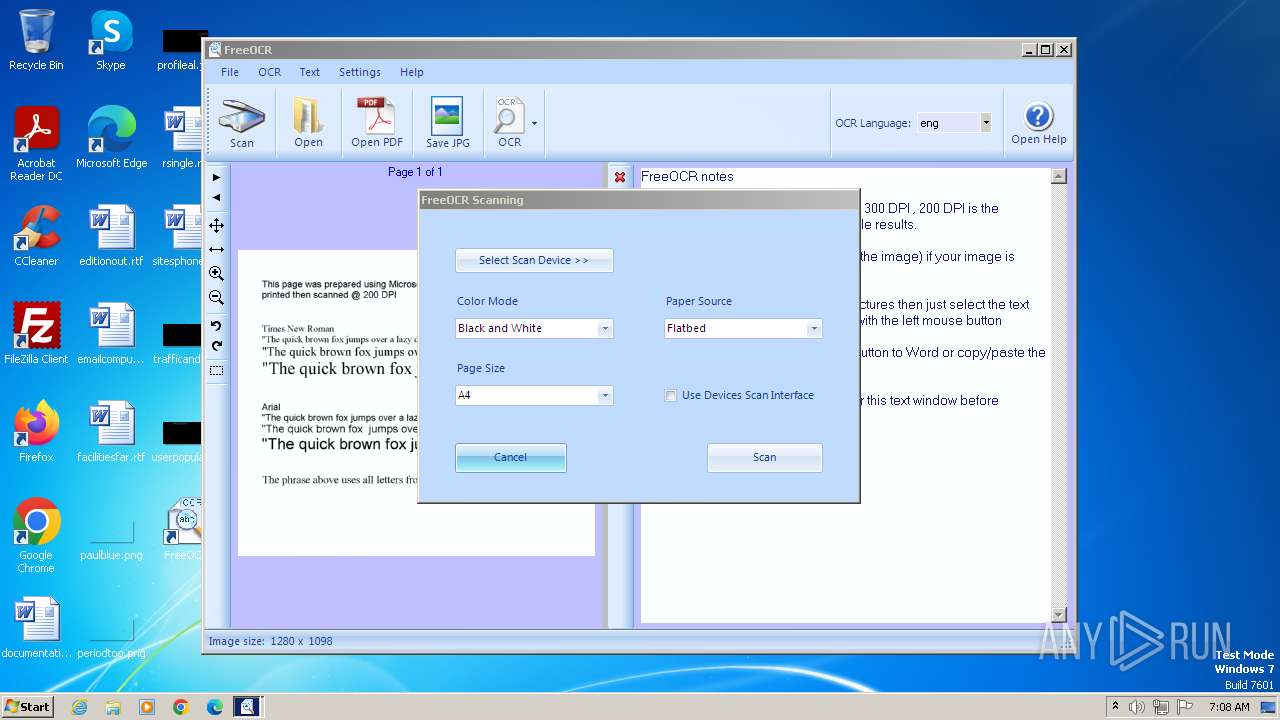This screenshot has height=720, width=1280.
Task: Select the emailcompu... desktop file
Action: point(111,334)
